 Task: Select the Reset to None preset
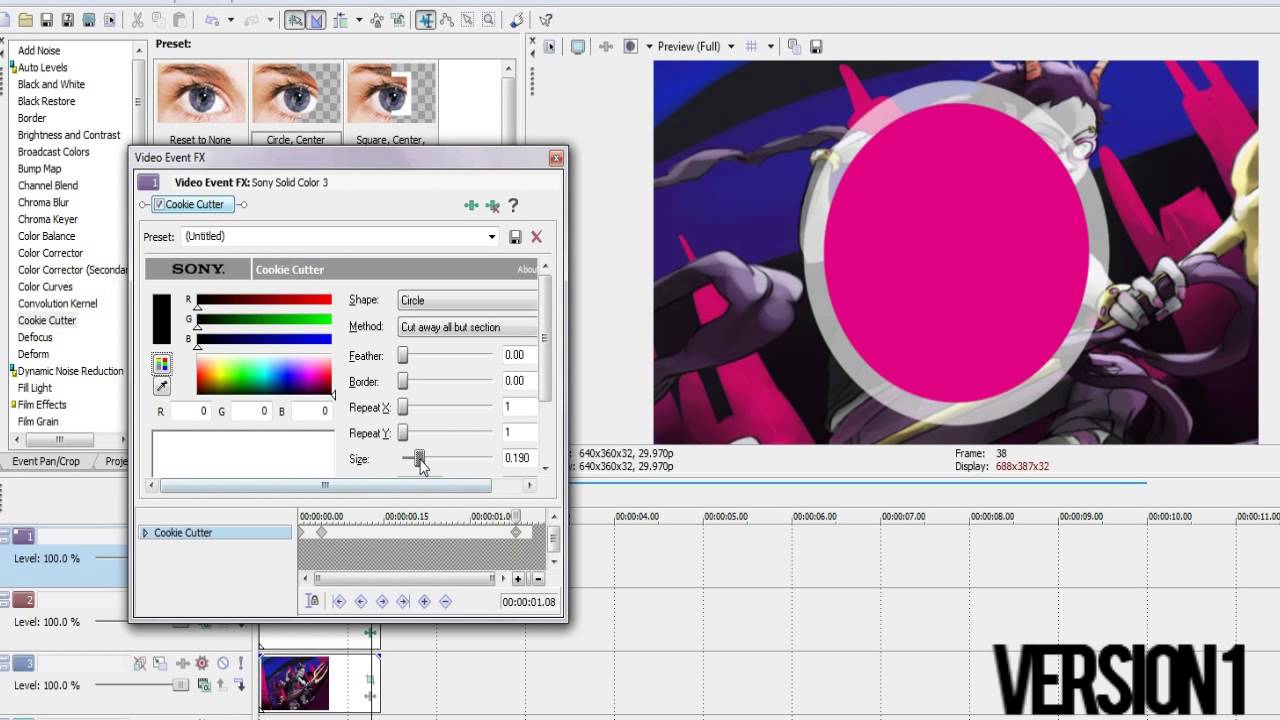[200, 104]
